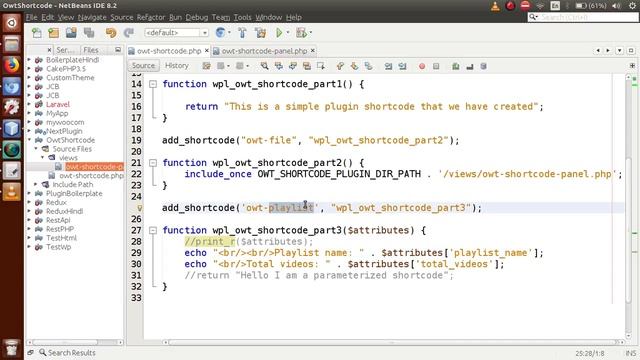Image resolution: width=640 pixels, height=360 pixels.
Task: Collapse the OwtShortcode project node
Action: [x=29, y=140]
